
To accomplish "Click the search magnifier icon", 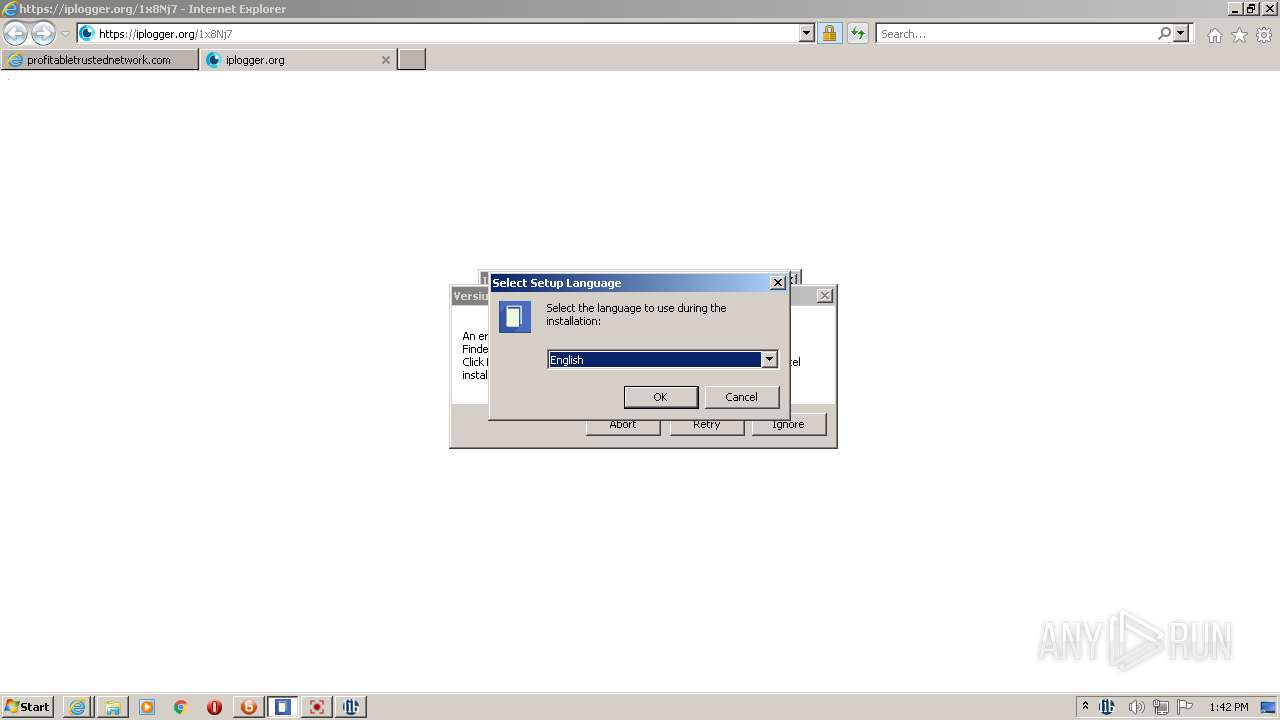I will (x=1164, y=34).
